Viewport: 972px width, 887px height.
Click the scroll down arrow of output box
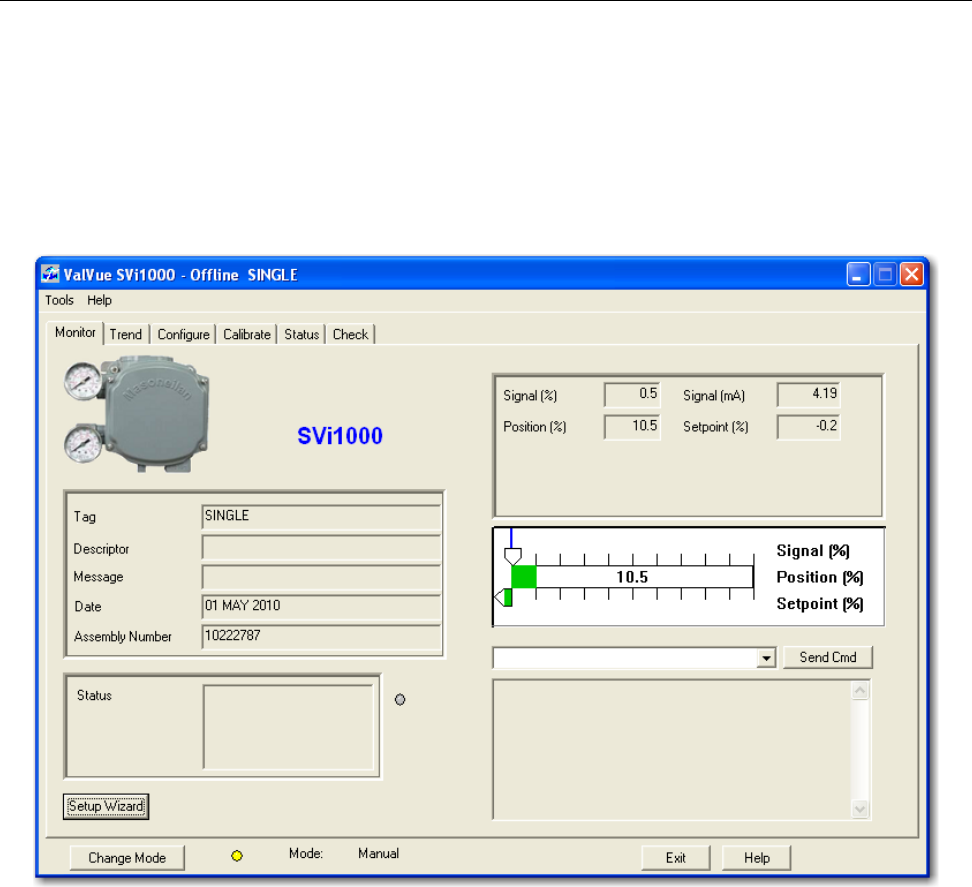point(860,808)
